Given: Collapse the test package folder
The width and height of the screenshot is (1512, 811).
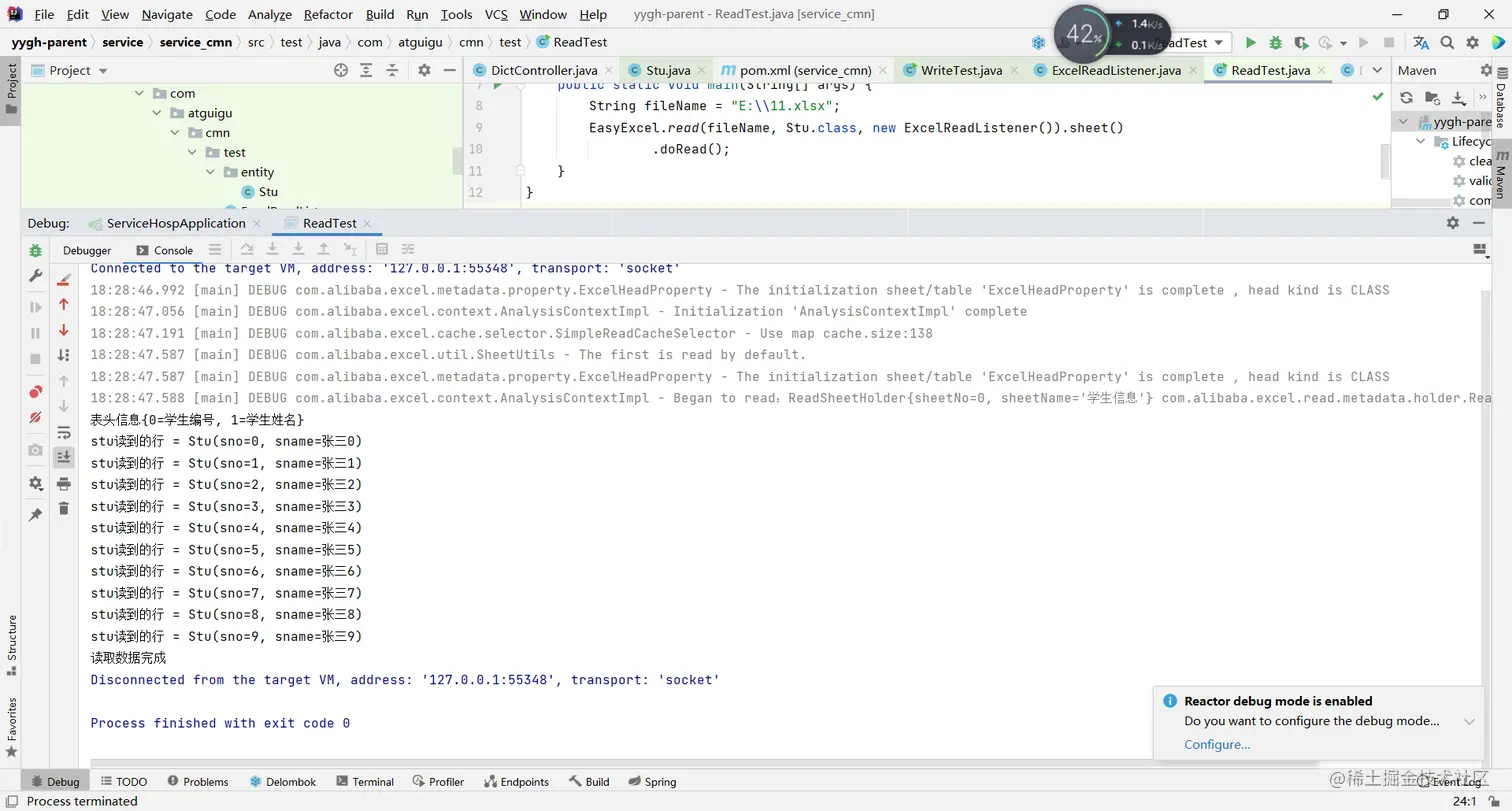Looking at the screenshot, I should [x=193, y=152].
